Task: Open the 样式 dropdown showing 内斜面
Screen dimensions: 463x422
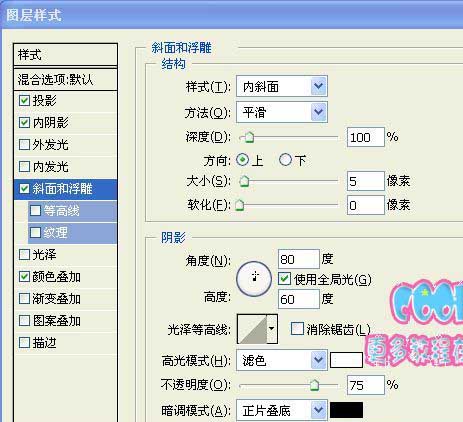Action: [x=282, y=87]
